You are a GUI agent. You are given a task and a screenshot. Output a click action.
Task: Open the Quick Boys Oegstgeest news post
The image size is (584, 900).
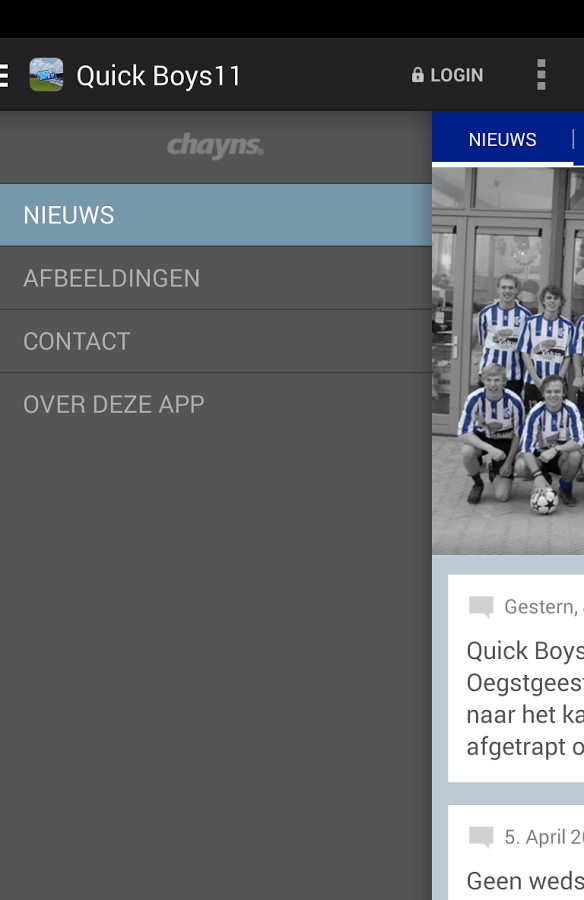click(x=516, y=678)
